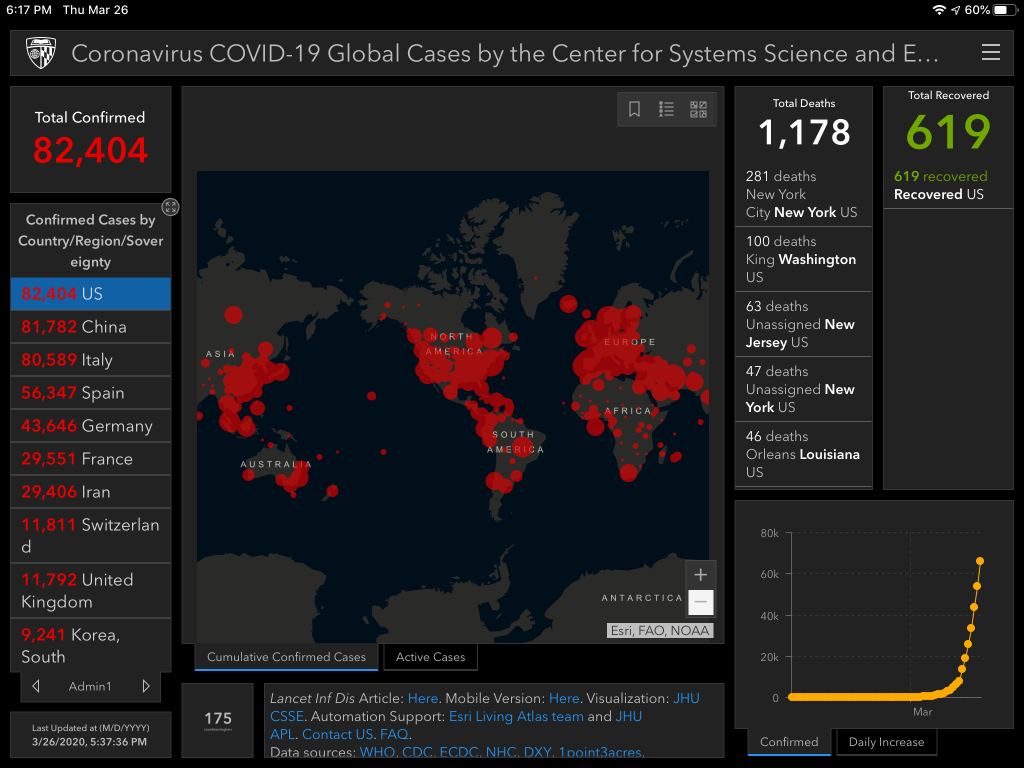This screenshot has width=1024, height=768.
Task: Go to next list with right arrow
Action: click(146, 686)
